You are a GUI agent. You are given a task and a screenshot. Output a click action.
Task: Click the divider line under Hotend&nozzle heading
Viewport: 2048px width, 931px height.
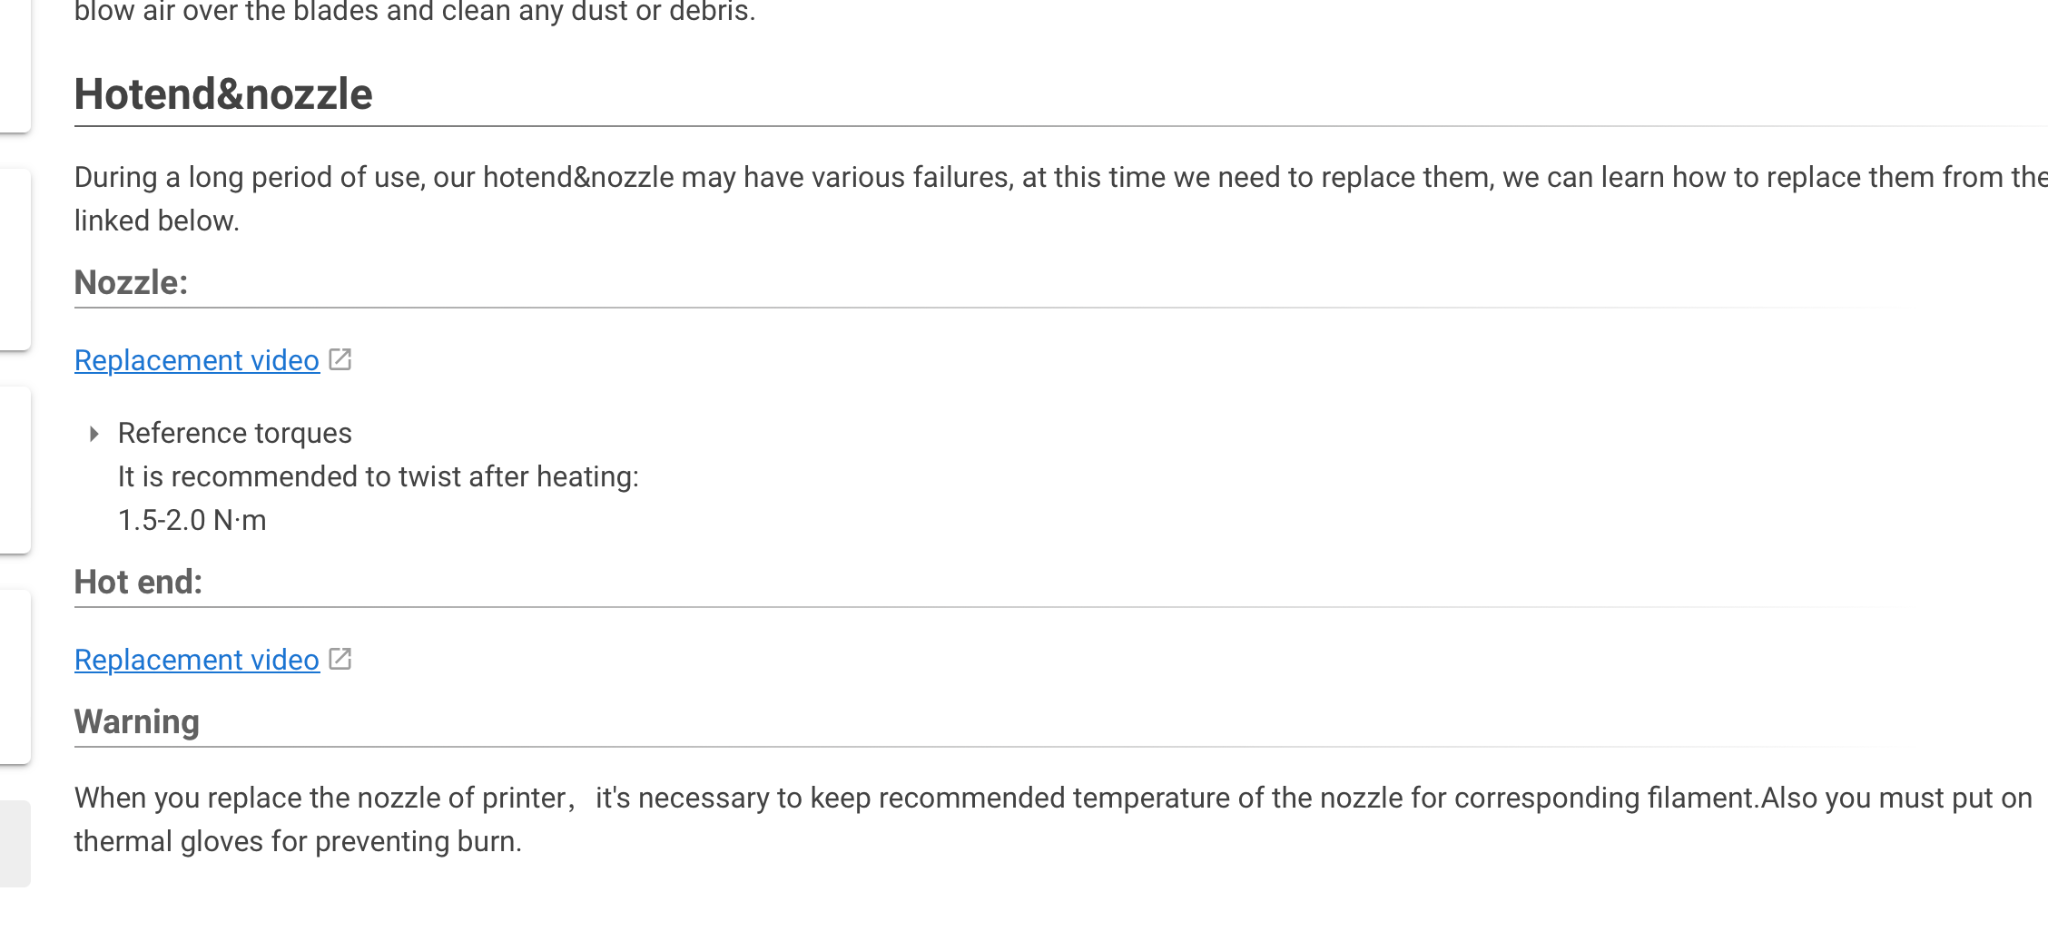tap(1000, 127)
